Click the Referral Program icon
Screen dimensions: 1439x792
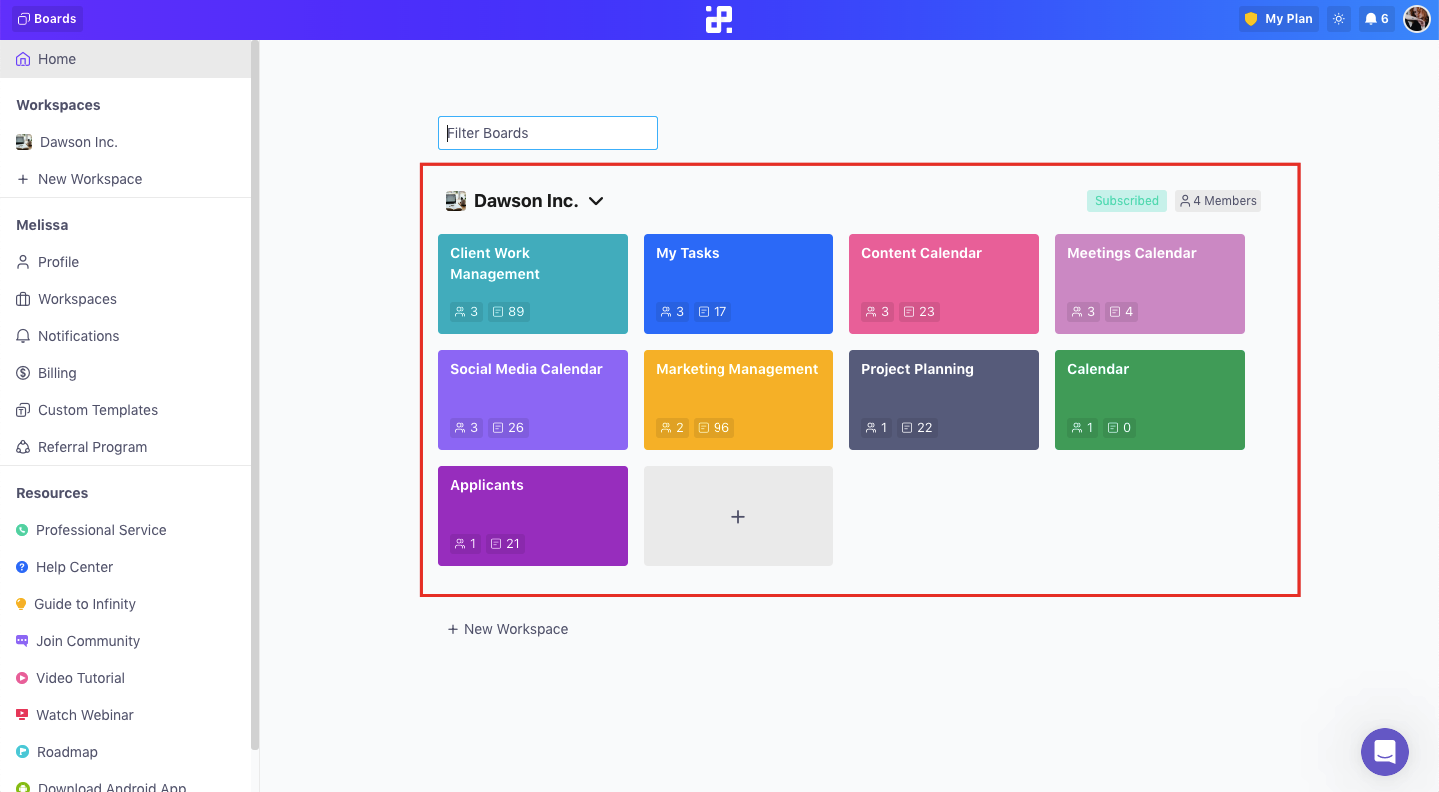(22, 447)
